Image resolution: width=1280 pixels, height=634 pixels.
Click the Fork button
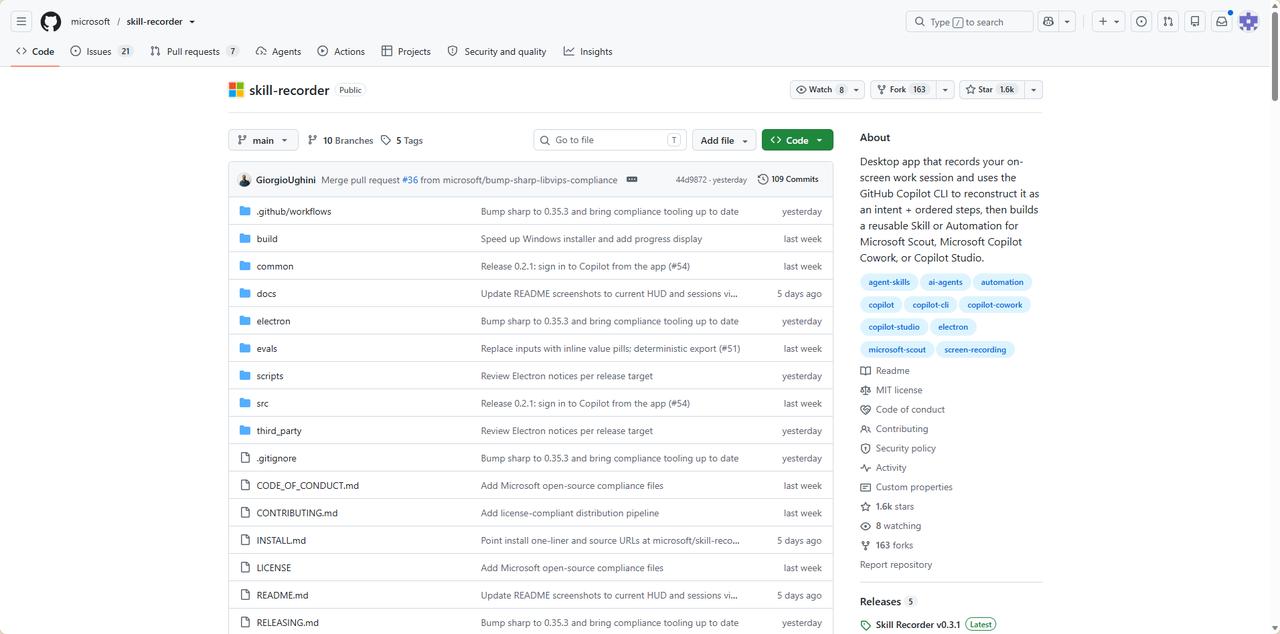coord(903,90)
